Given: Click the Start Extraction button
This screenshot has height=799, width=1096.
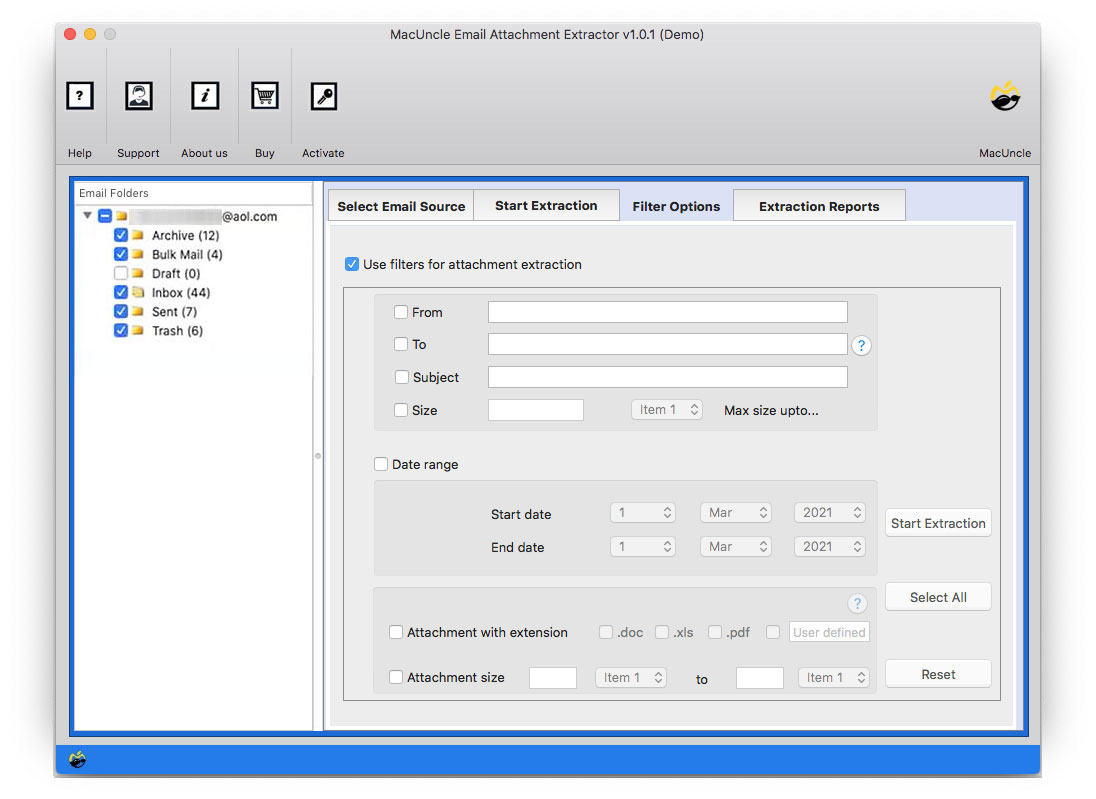Looking at the screenshot, I should click(x=938, y=523).
